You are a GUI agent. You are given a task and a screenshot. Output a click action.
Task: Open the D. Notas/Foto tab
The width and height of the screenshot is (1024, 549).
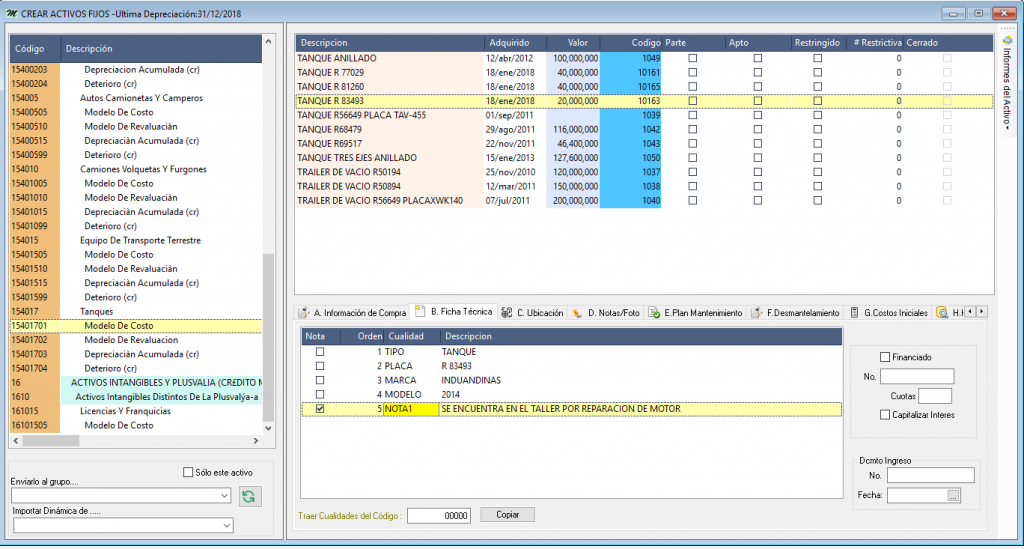point(606,313)
